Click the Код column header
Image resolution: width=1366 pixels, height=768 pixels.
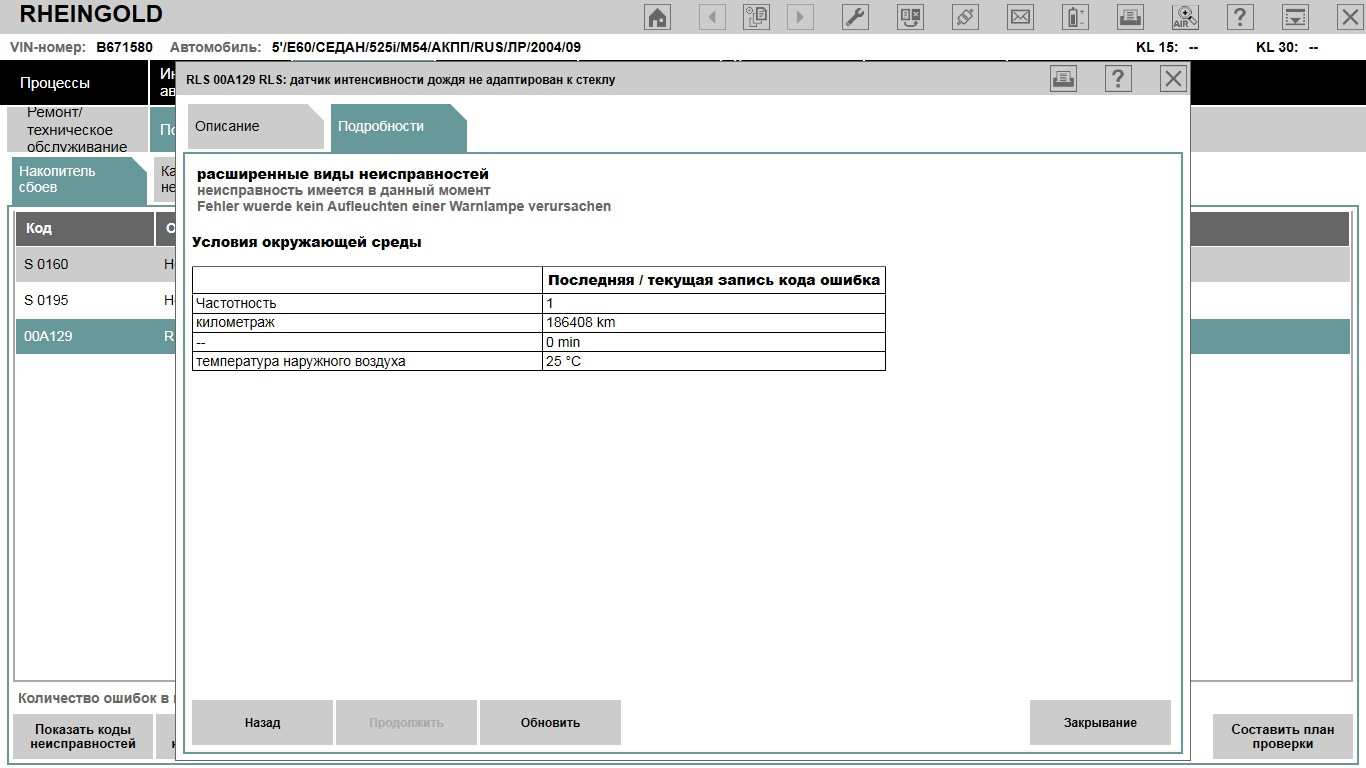tap(85, 228)
